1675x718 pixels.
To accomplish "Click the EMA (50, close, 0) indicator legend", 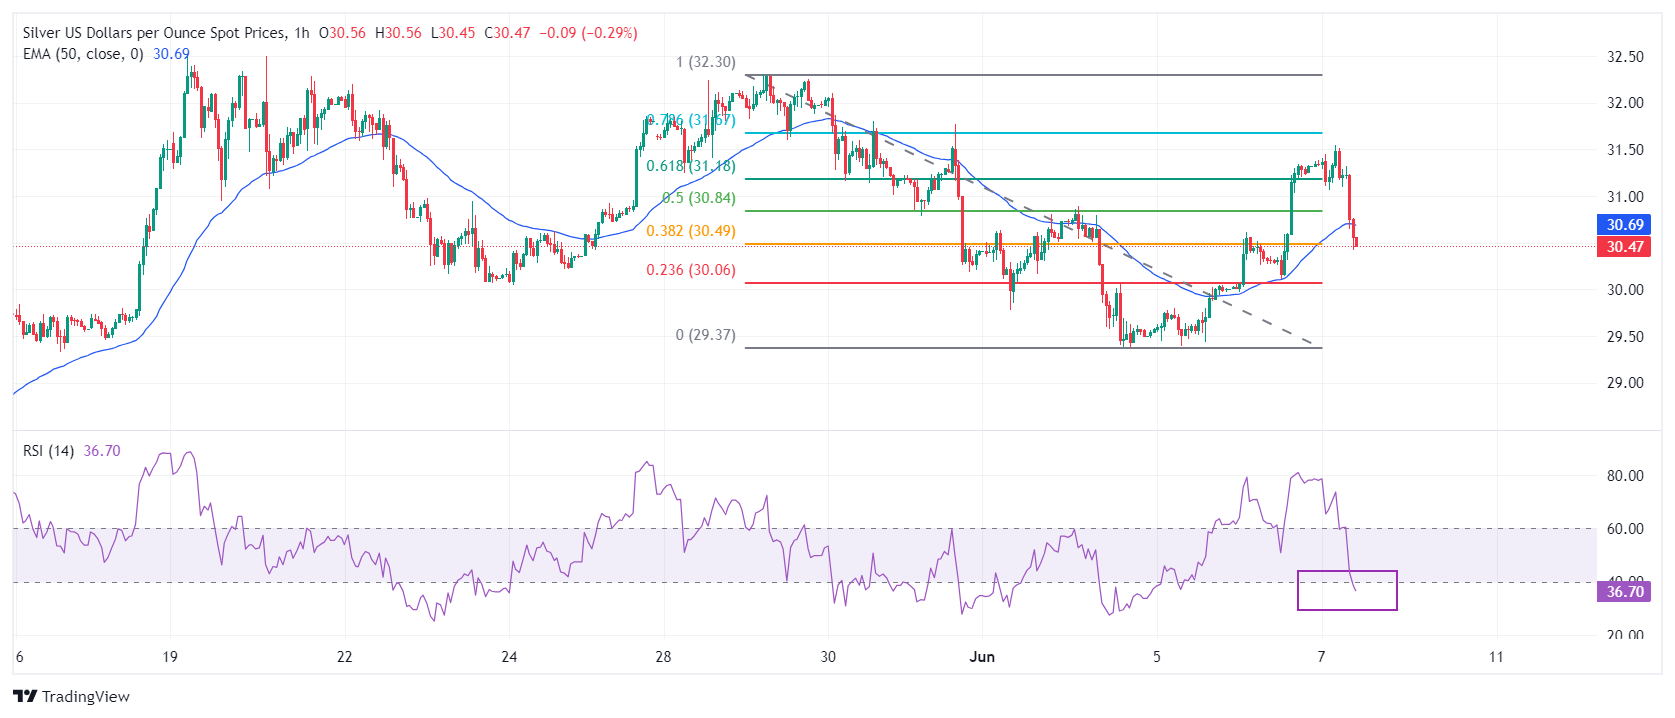I will pyautogui.click(x=83, y=54).
